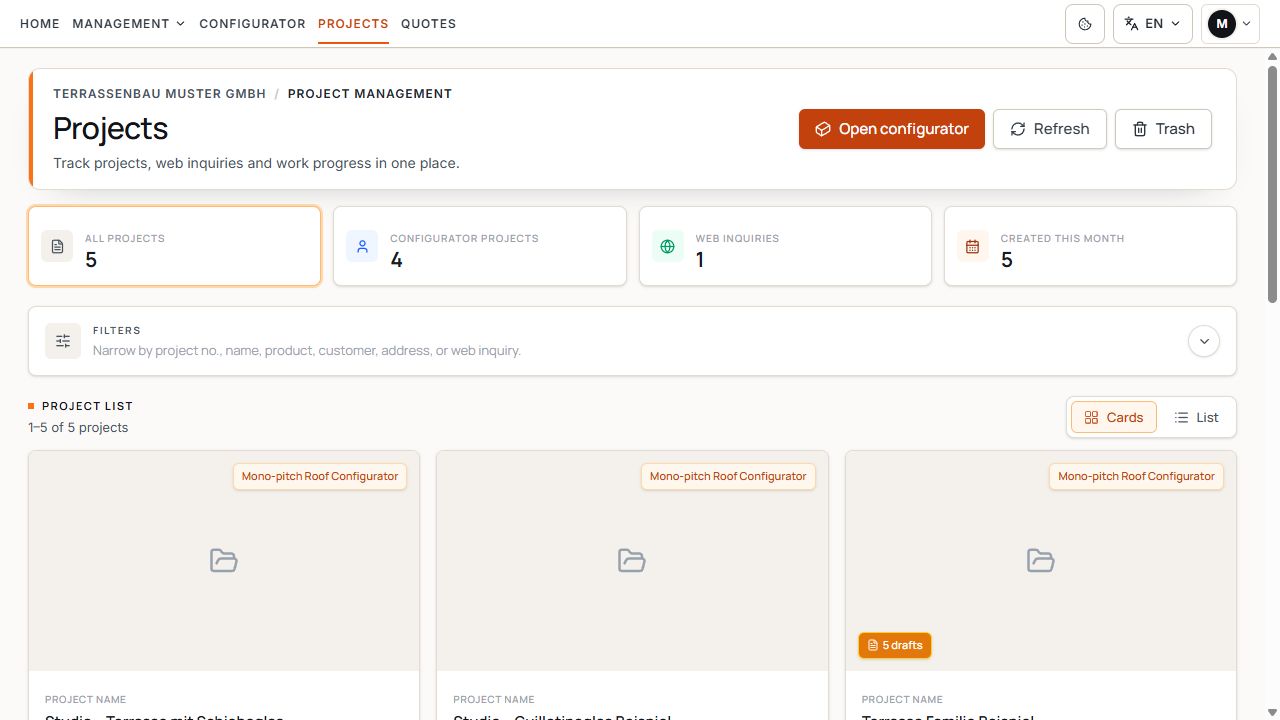The image size is (1280, 720).
Task: Click the Configurator Projects person icon
Action: click(362, 246)
